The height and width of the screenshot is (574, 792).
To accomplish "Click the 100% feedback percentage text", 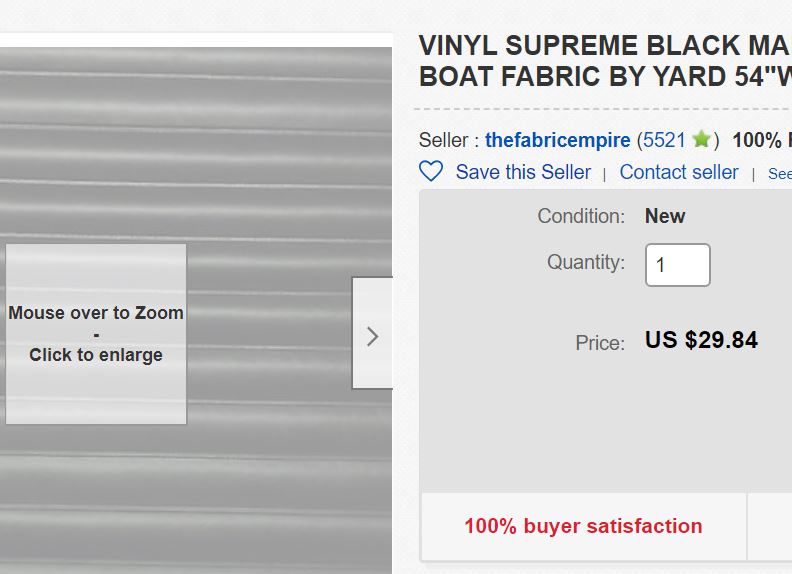I will [x=762, y=140].
